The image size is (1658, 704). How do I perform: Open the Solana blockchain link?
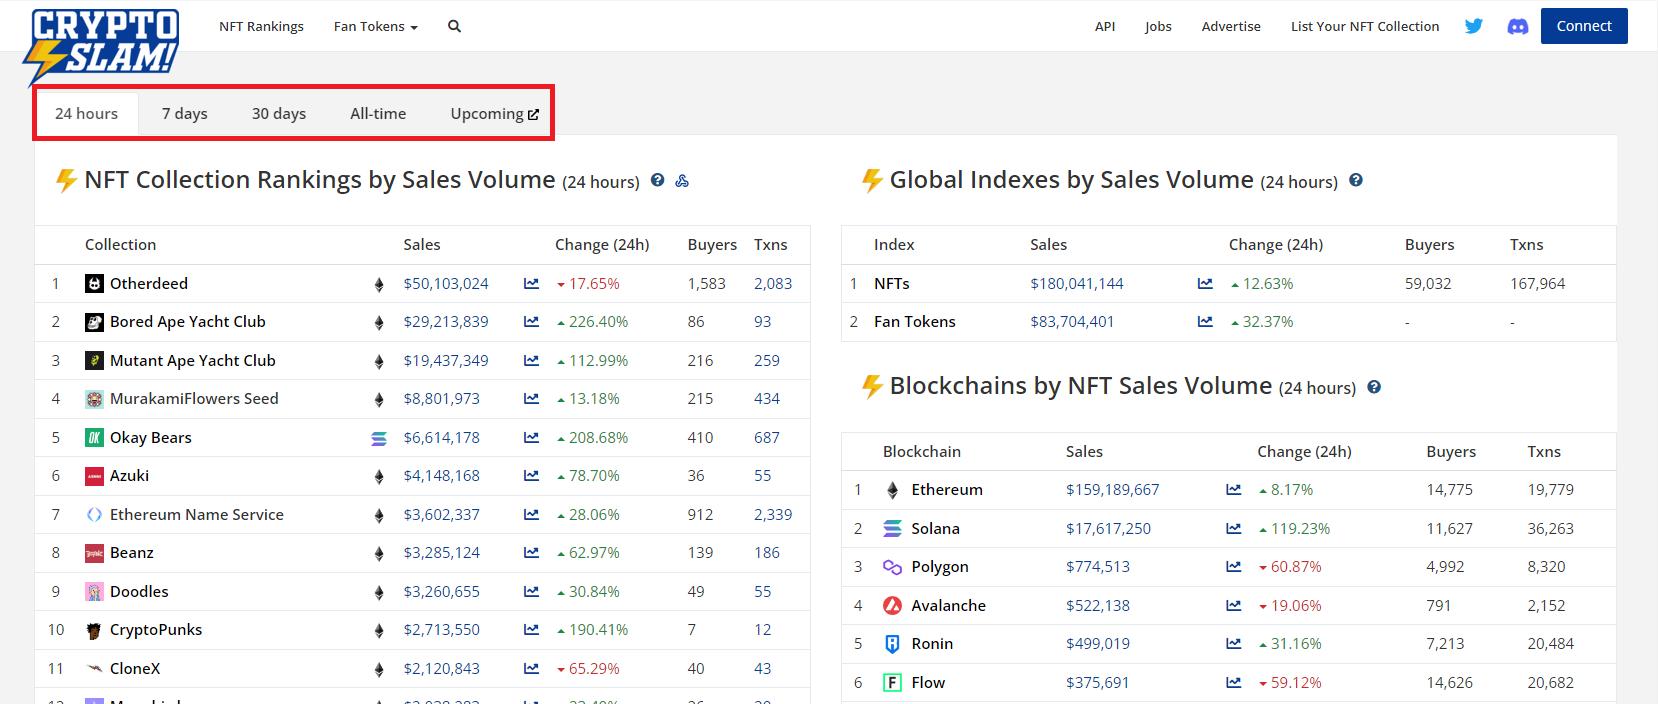click(935, 529)
